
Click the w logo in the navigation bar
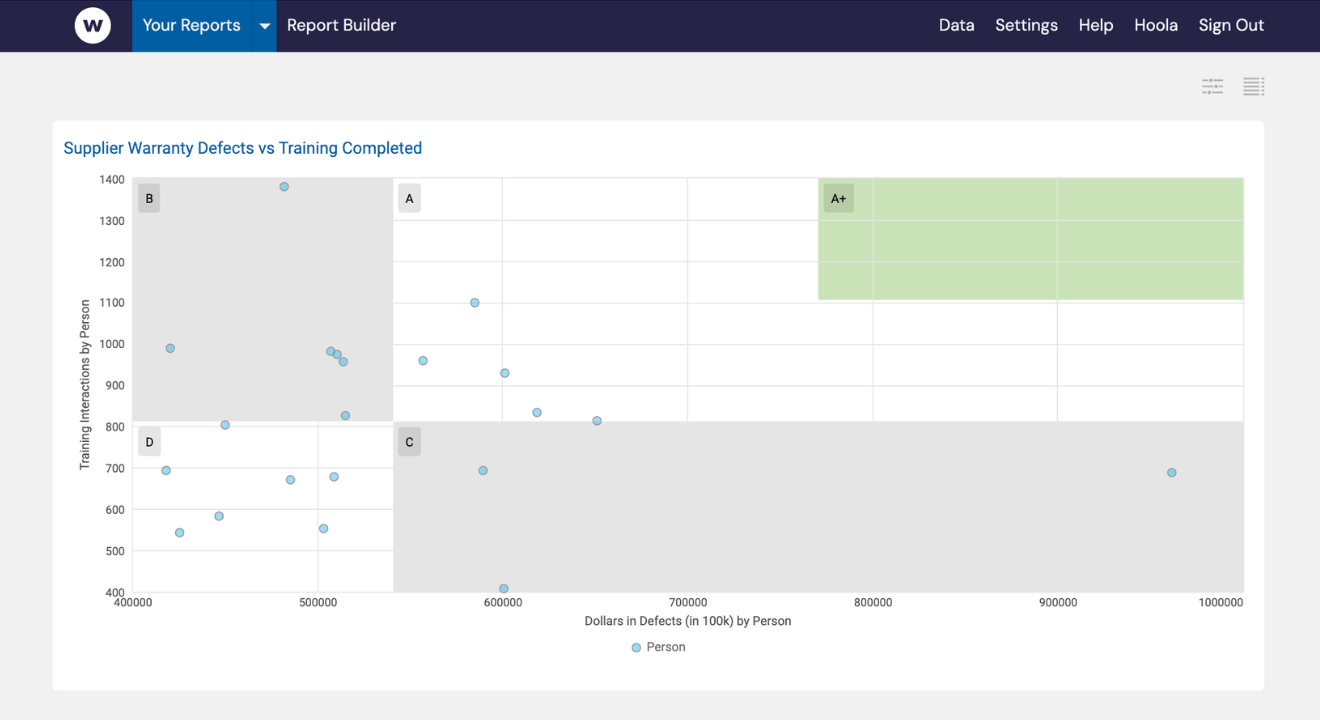(x=93, y=26)
